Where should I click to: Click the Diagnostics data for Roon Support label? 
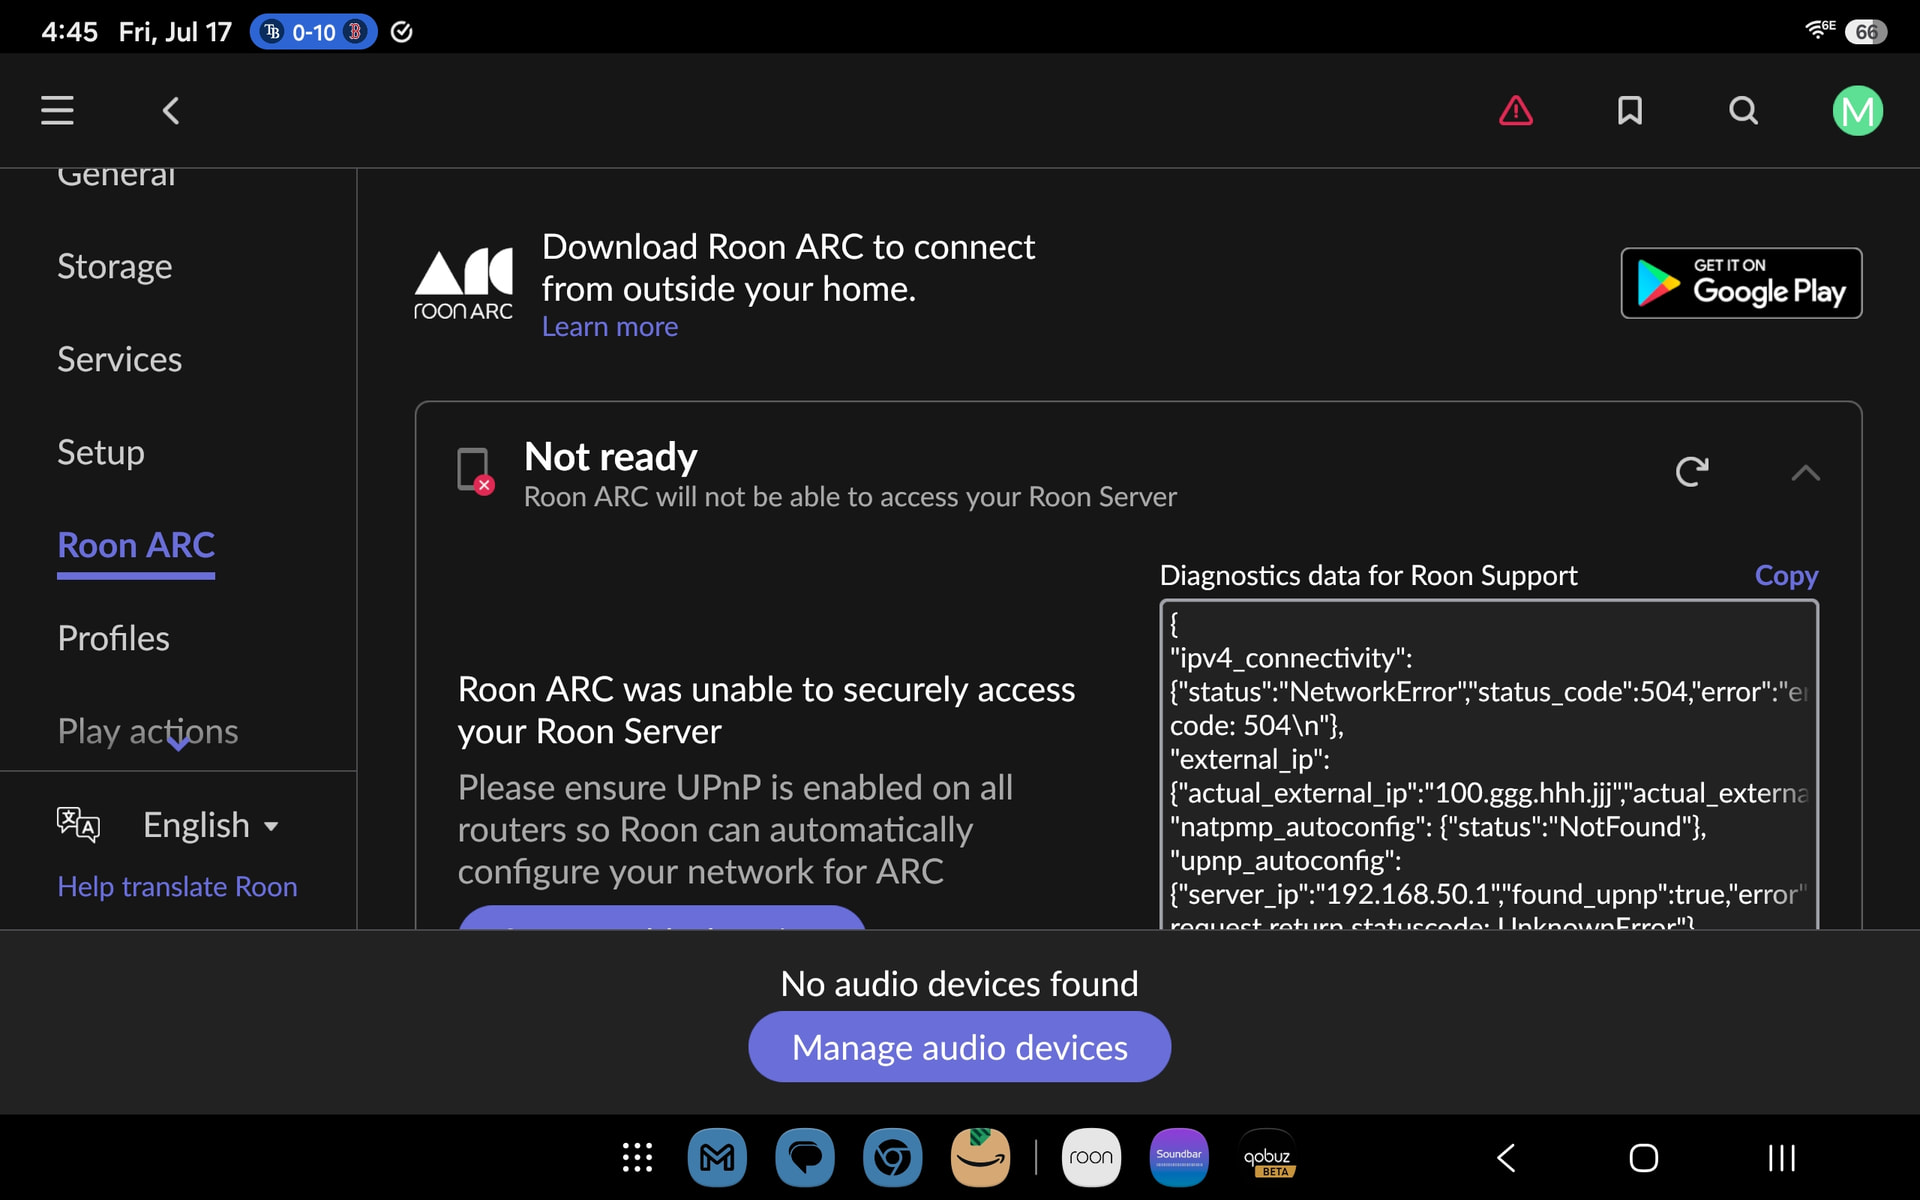click(x=1369, y=575)
